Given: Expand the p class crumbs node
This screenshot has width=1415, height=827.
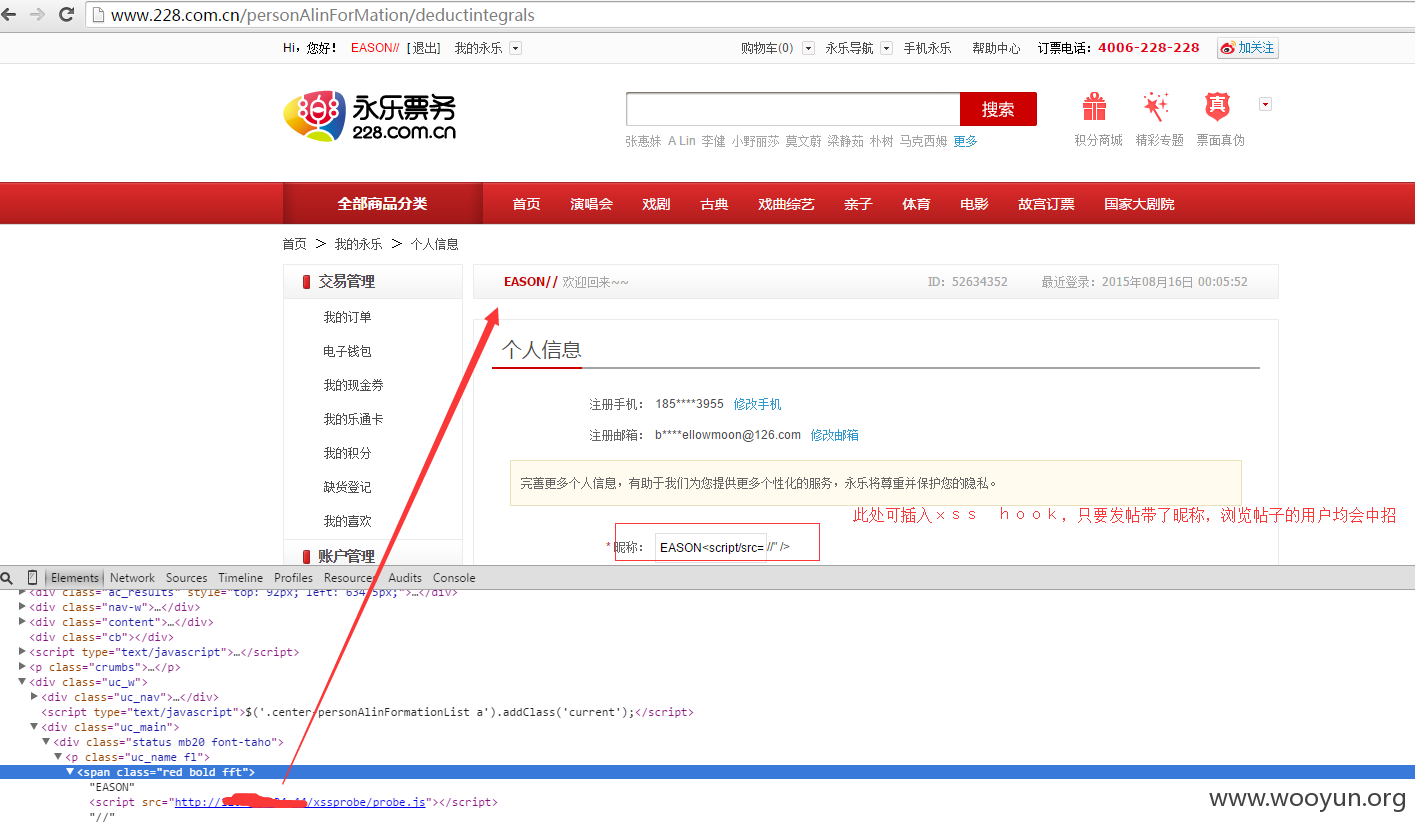Looking at the screenshot, I should click(22, 667).
